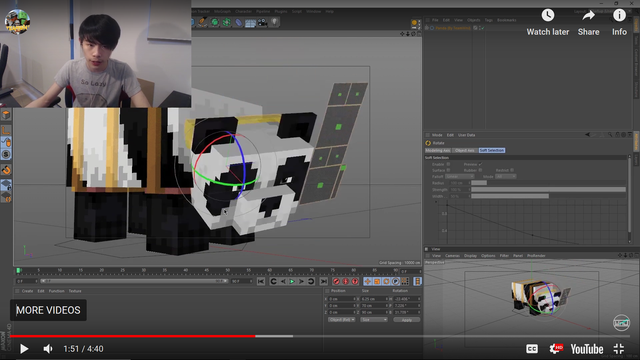Viewport: 640px width, 360px height.
Task: Open Material Manager Texture menu
Action: pyautogui.click(x=75, y=291)
